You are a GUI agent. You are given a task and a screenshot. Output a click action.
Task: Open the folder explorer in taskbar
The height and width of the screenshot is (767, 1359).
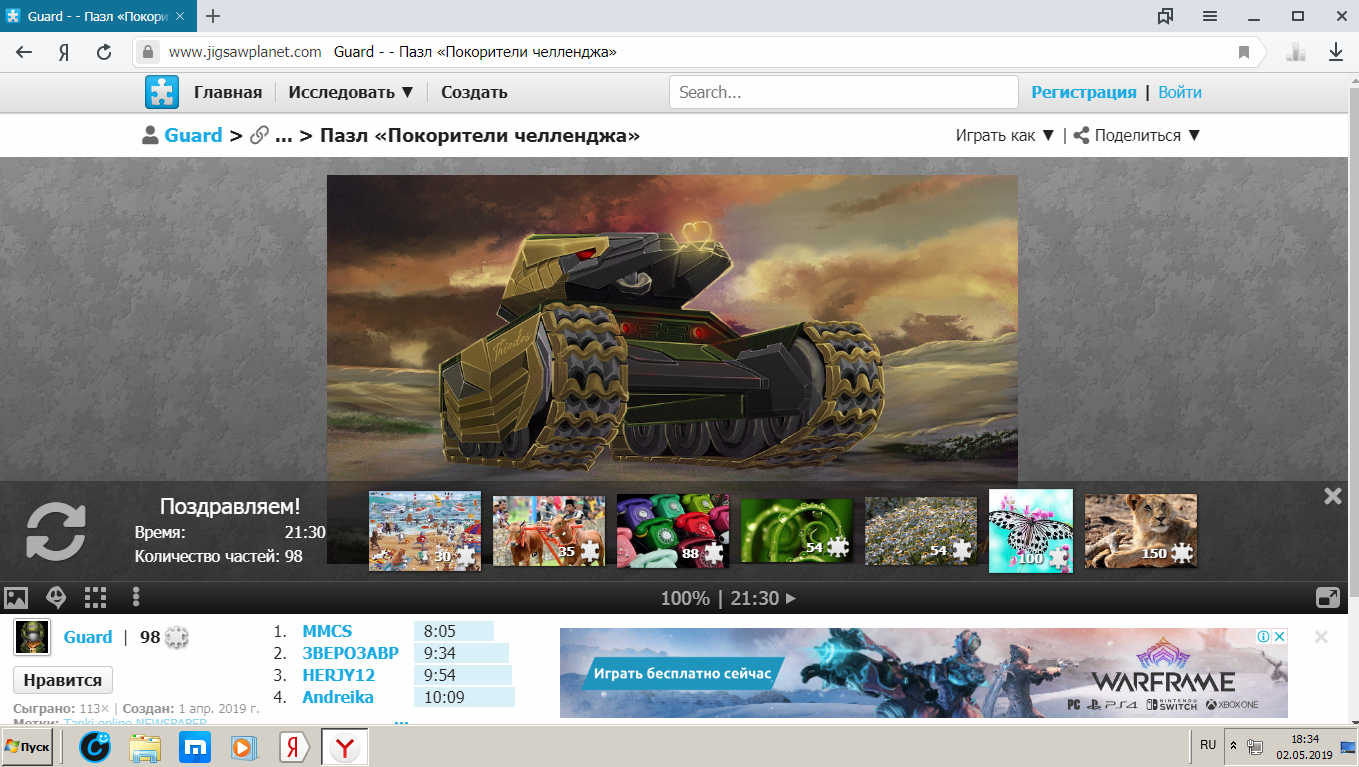pos(145,747)
